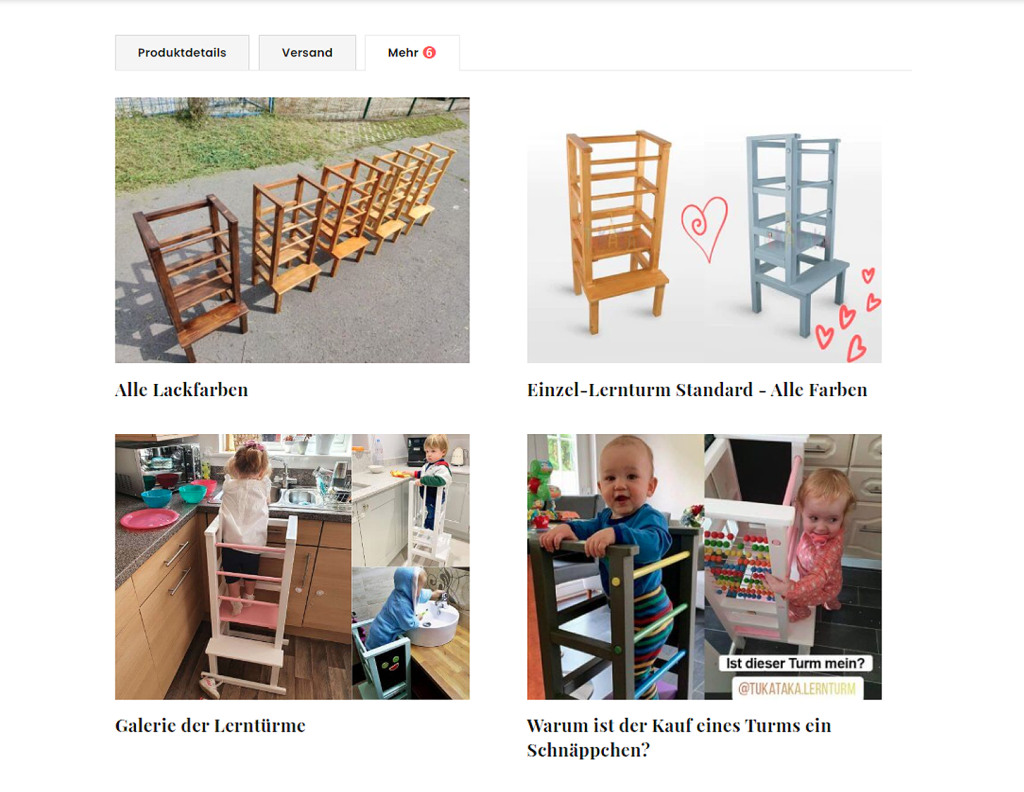Click the dark brown stained tower in the photo

191,274
